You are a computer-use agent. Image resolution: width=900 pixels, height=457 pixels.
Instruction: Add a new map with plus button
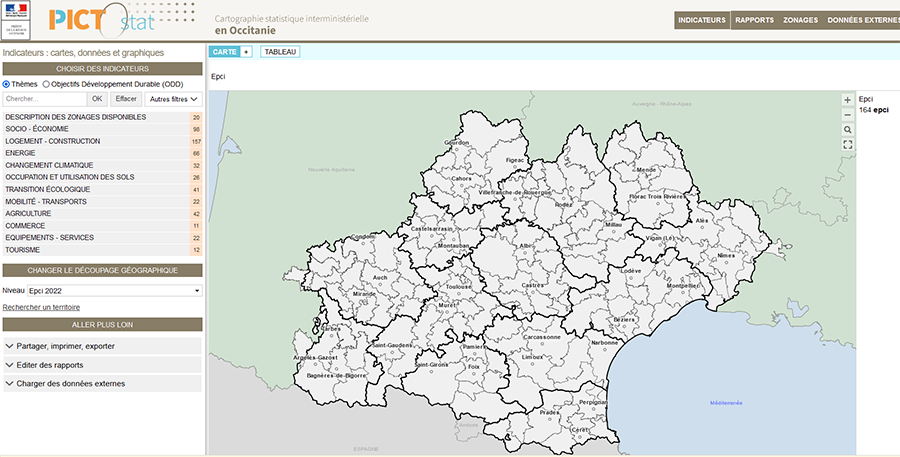click(x=246, y=52)
